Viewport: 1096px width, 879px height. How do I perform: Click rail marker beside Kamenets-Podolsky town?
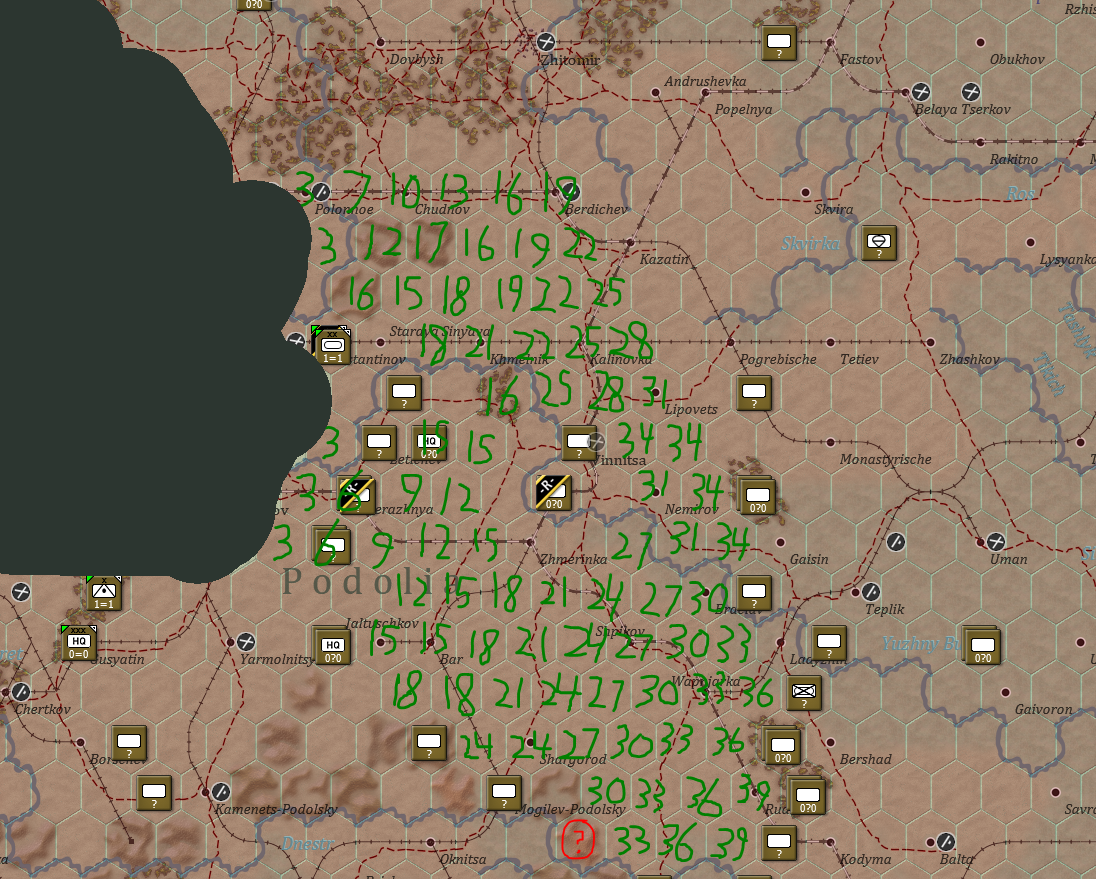[x=221, y=792]
